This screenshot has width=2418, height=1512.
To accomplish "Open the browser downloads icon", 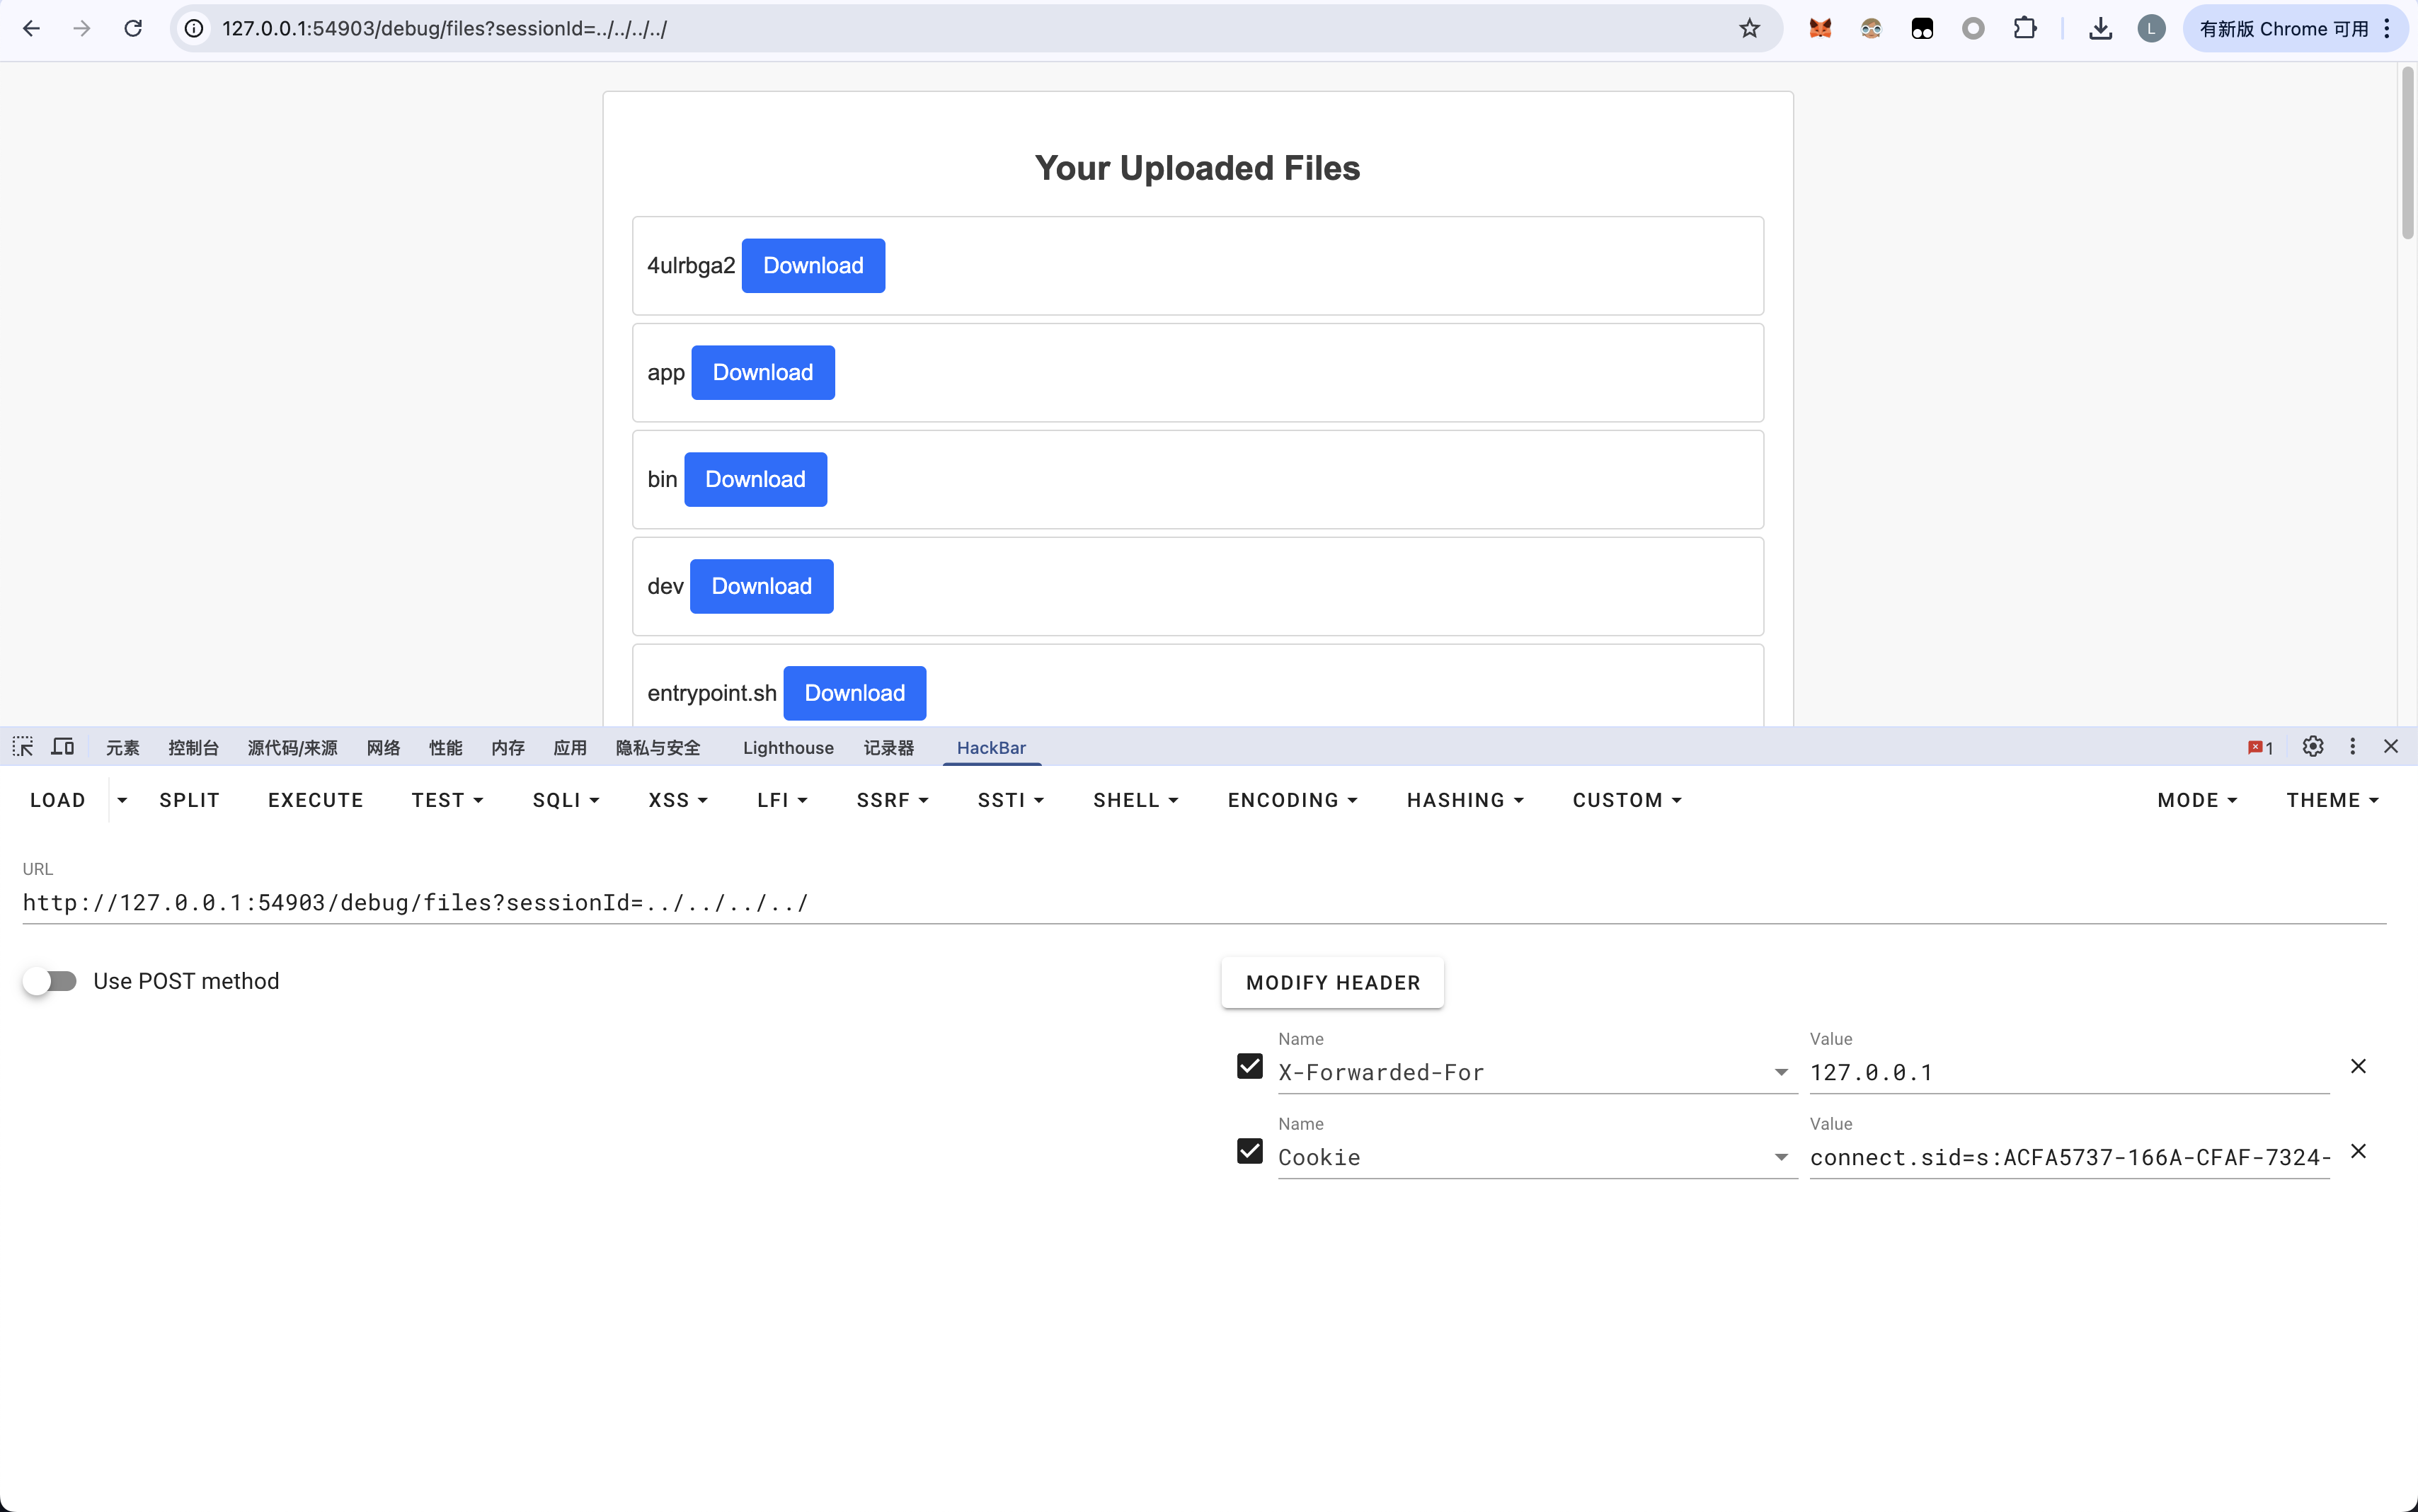I will click(2100, 28).
